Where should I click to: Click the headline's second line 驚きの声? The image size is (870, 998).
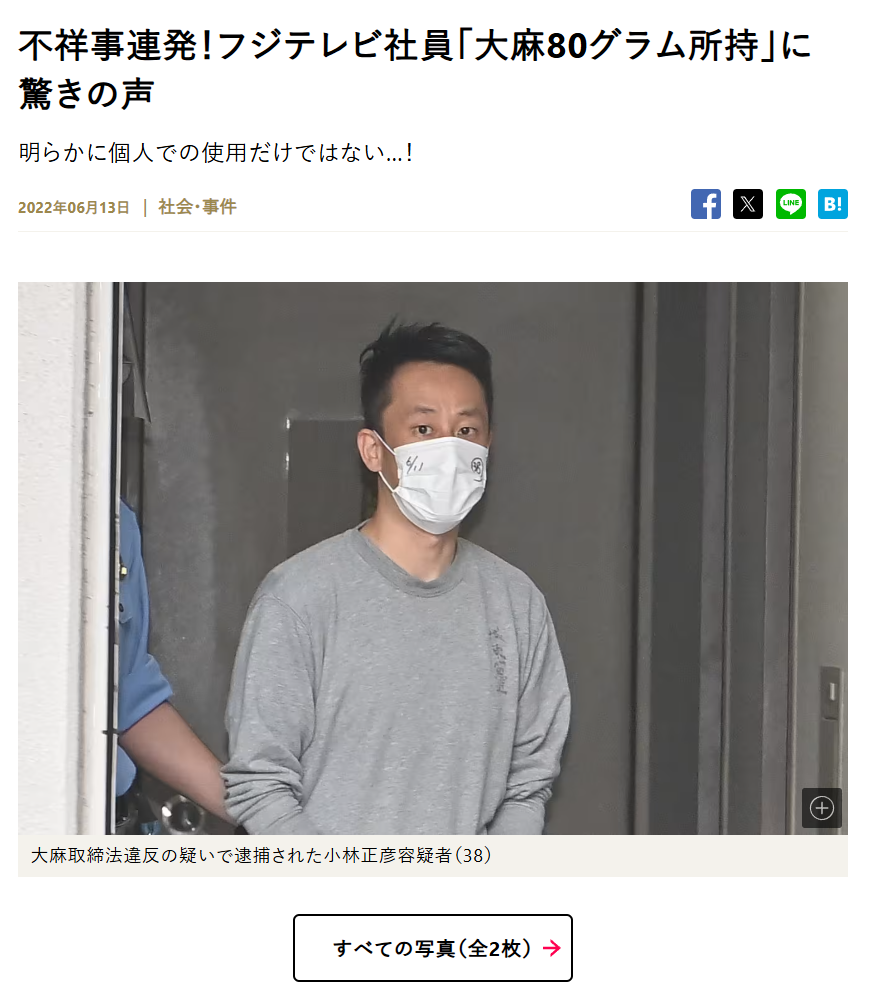point(87,94)
